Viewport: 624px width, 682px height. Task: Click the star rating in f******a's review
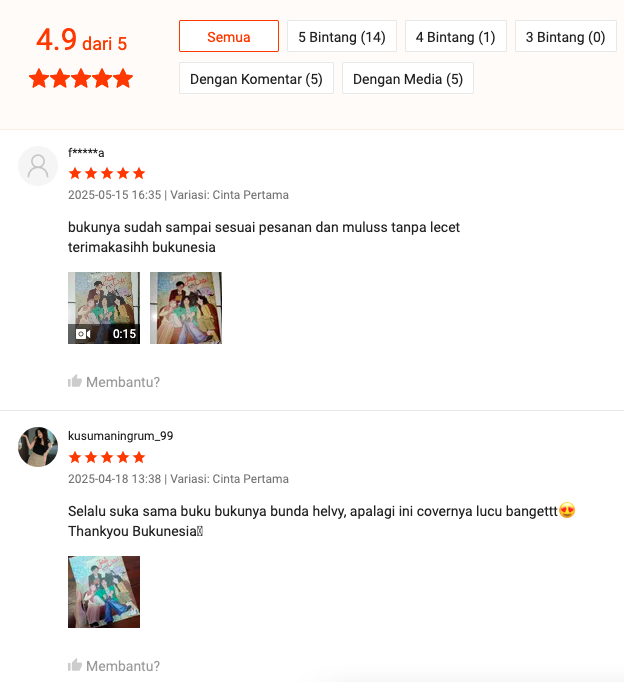(x=107, y=174)
